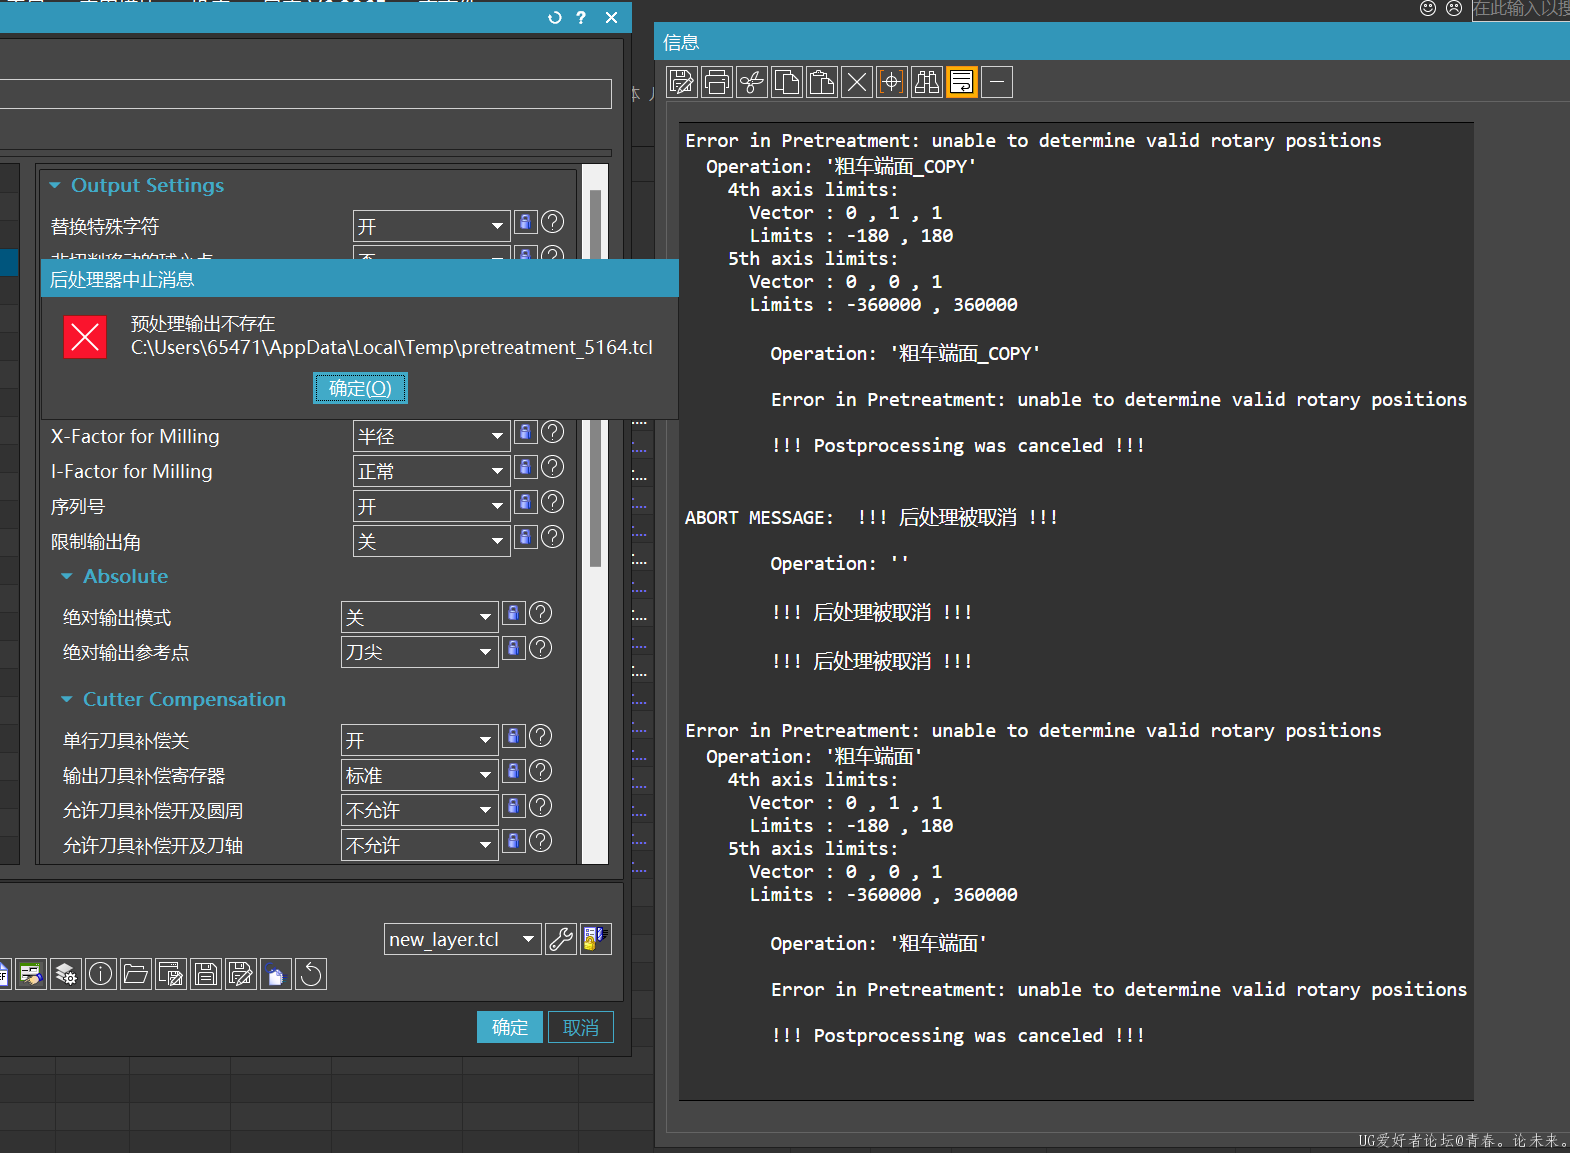Image resolution: width=1570 pixels, height=1153 pixels.
Task: Toggle lock on 绝对输出参考点 row
Action: [514, 648]
